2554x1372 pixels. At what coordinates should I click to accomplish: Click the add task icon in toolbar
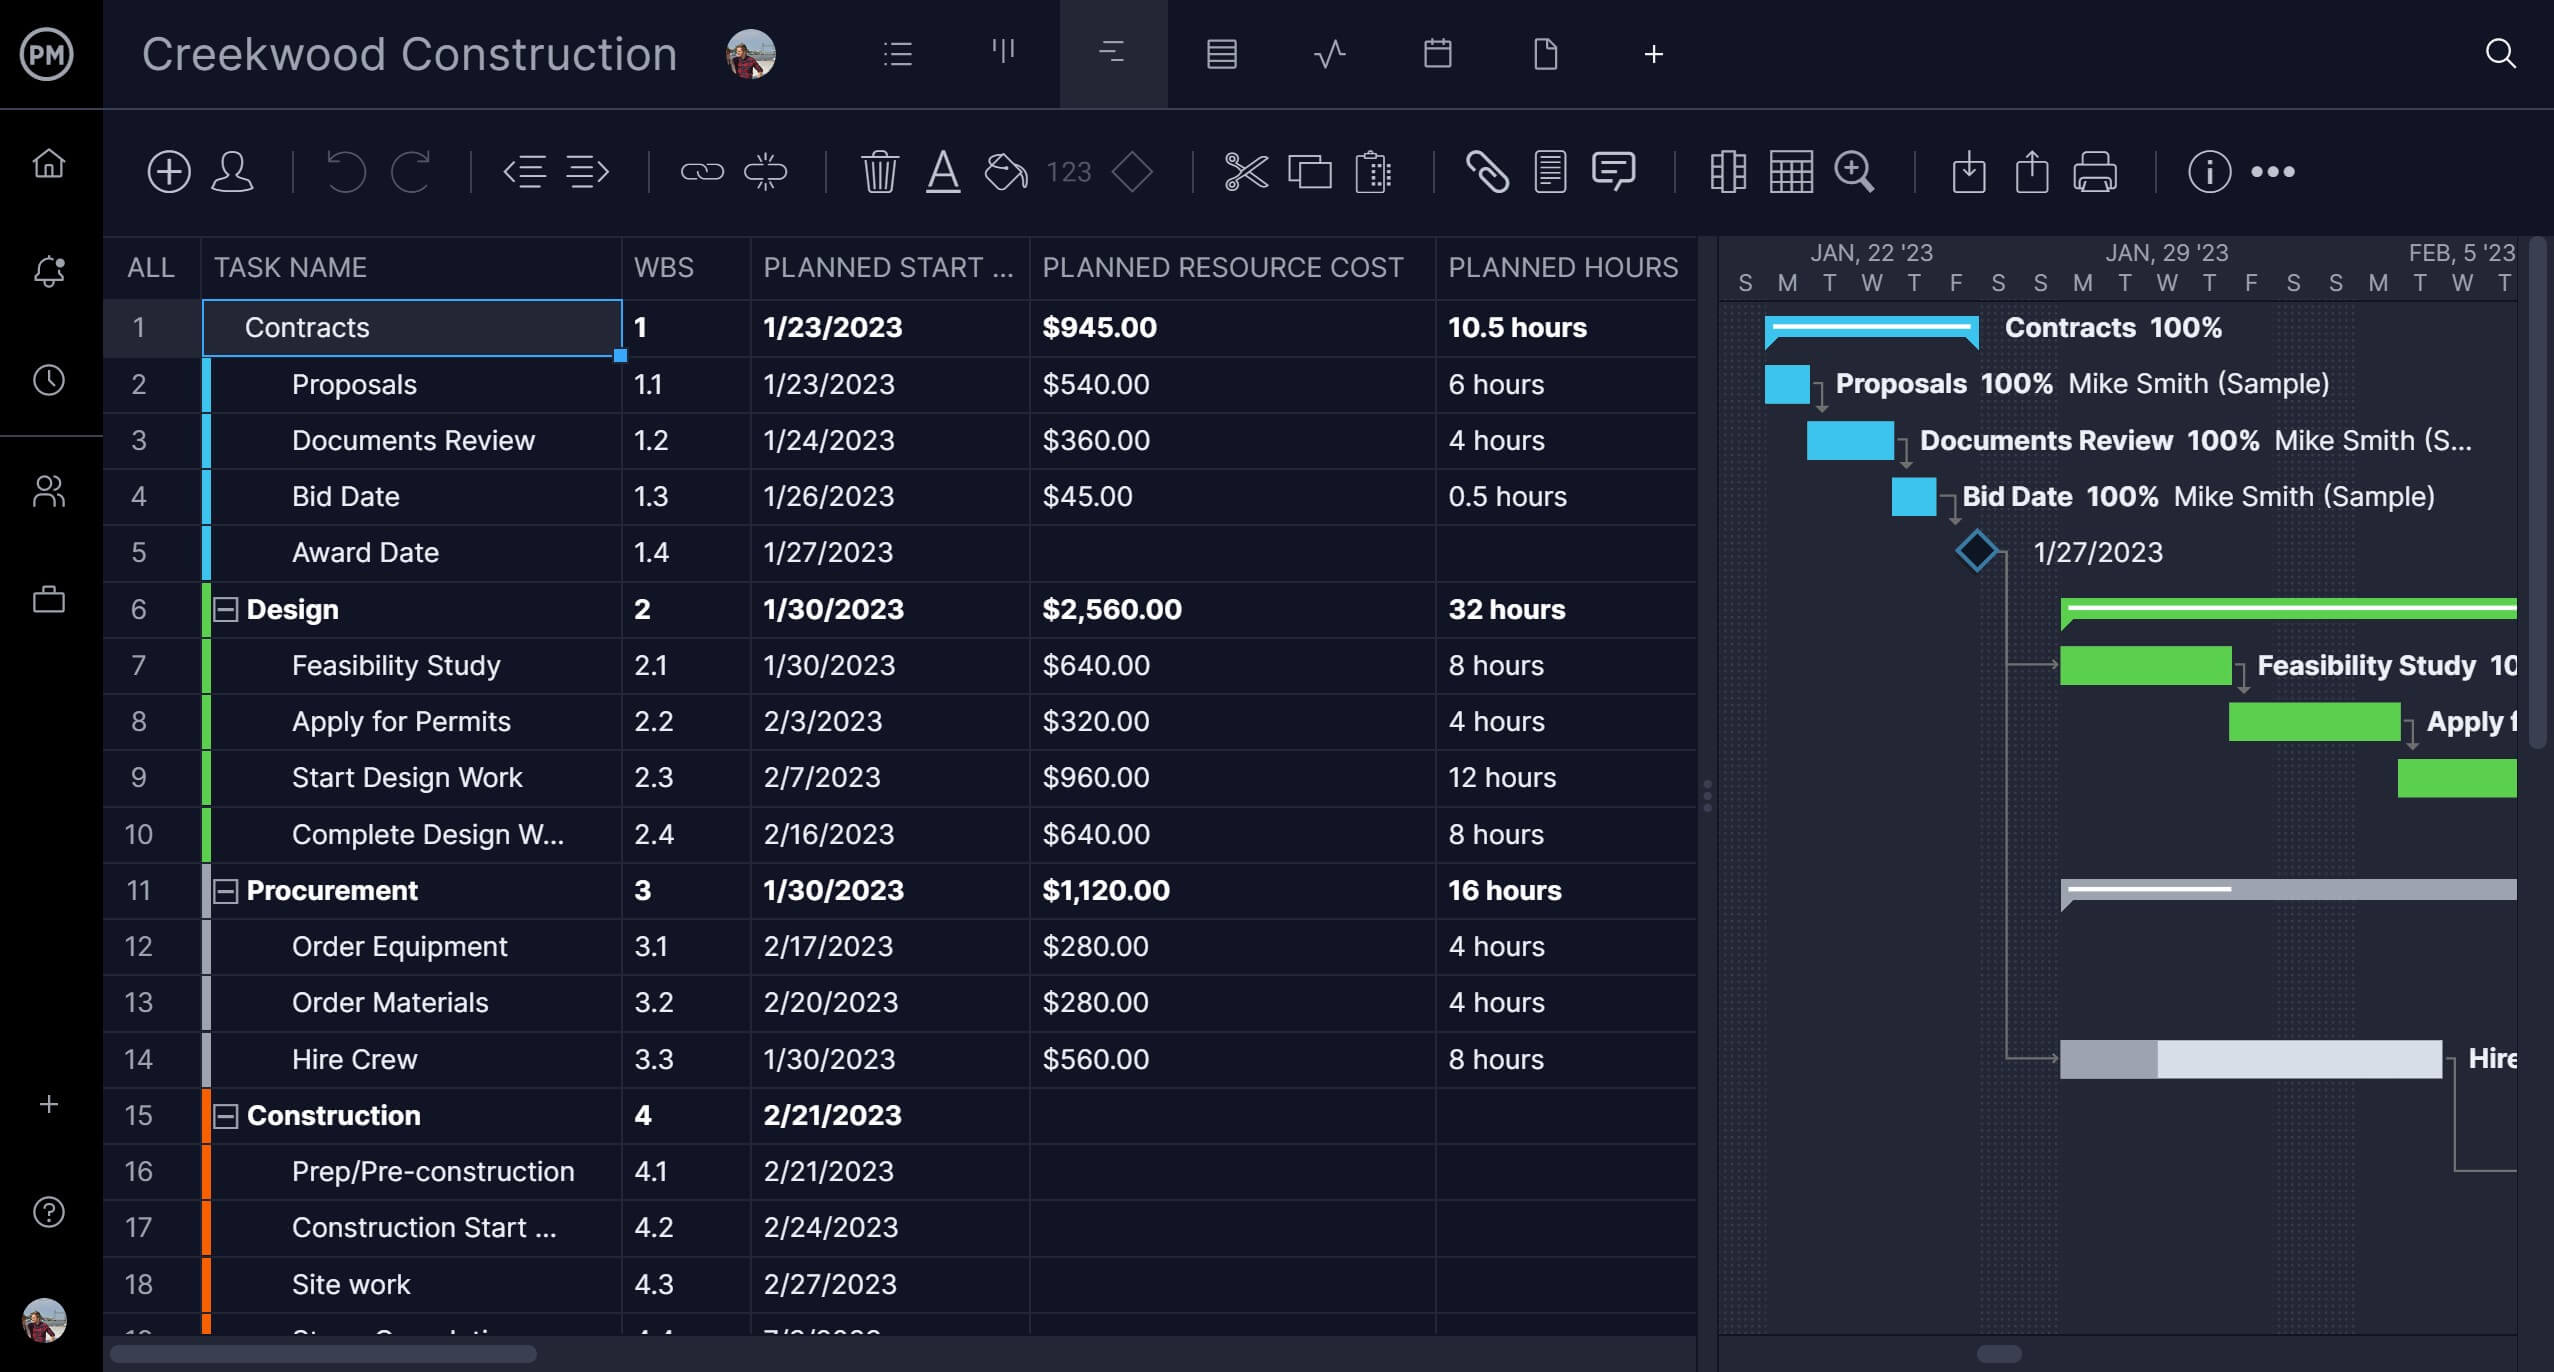pos(167,169)
